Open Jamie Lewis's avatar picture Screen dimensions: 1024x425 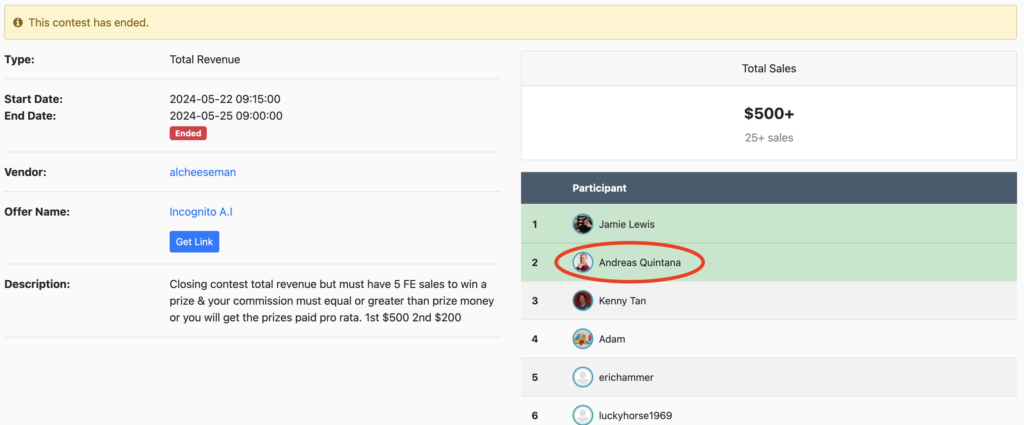[582, 225]
